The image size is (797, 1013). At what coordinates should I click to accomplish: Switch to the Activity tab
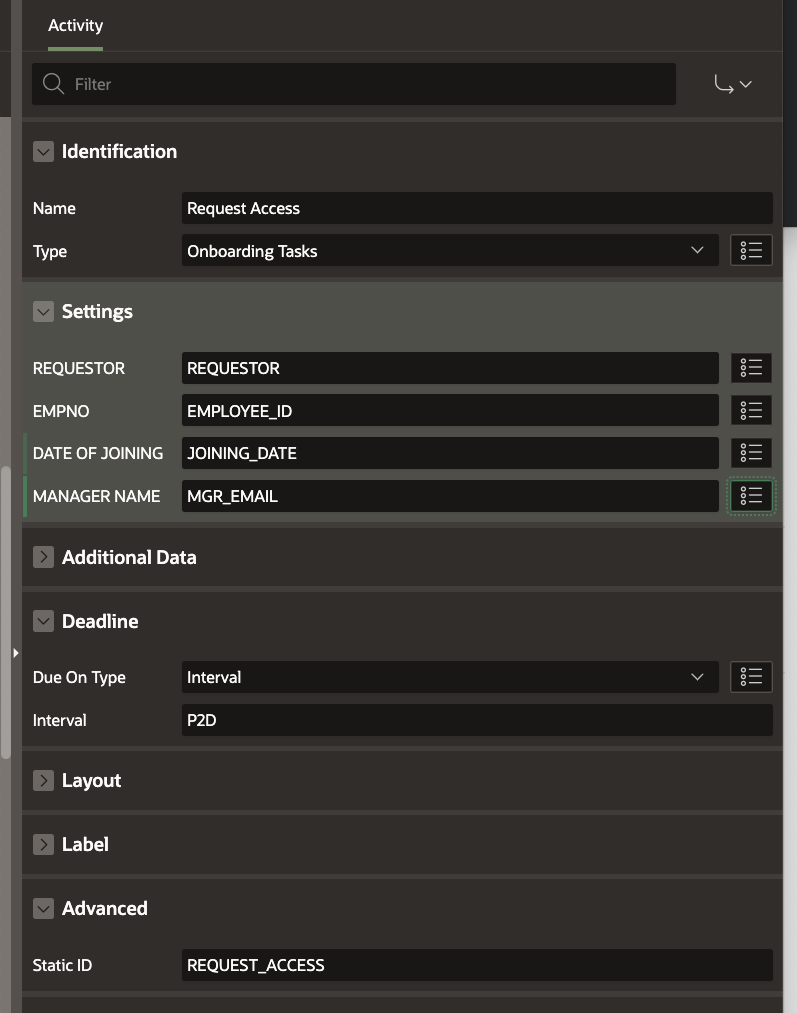click(x=75, y=26)
